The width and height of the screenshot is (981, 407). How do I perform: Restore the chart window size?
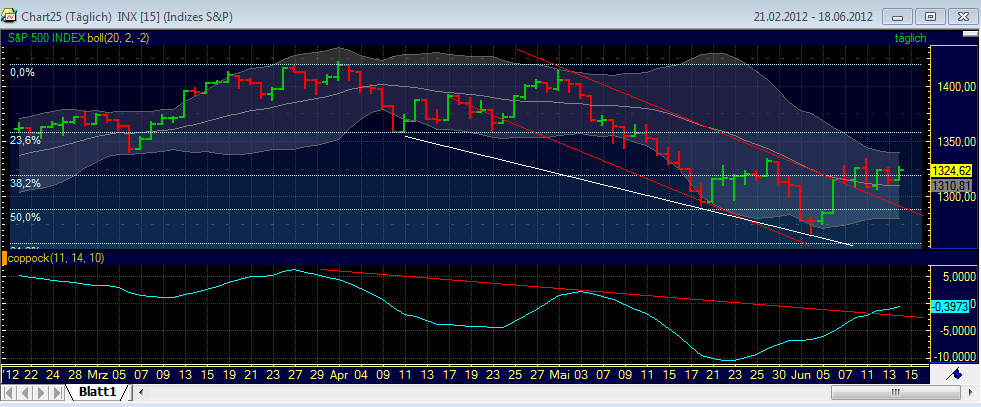(x=930, y=16)
